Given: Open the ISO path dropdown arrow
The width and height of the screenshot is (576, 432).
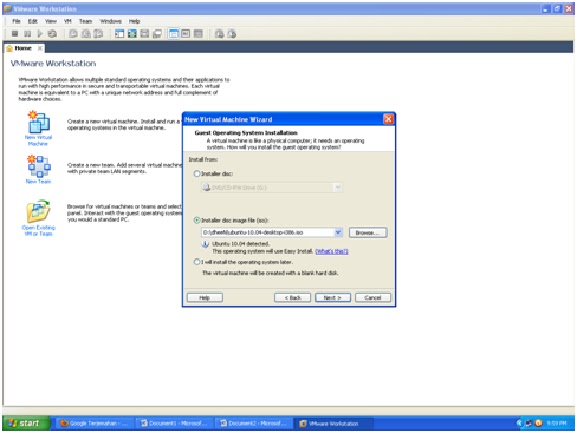Looking at the screenshot, I should (x=338, y=233).
